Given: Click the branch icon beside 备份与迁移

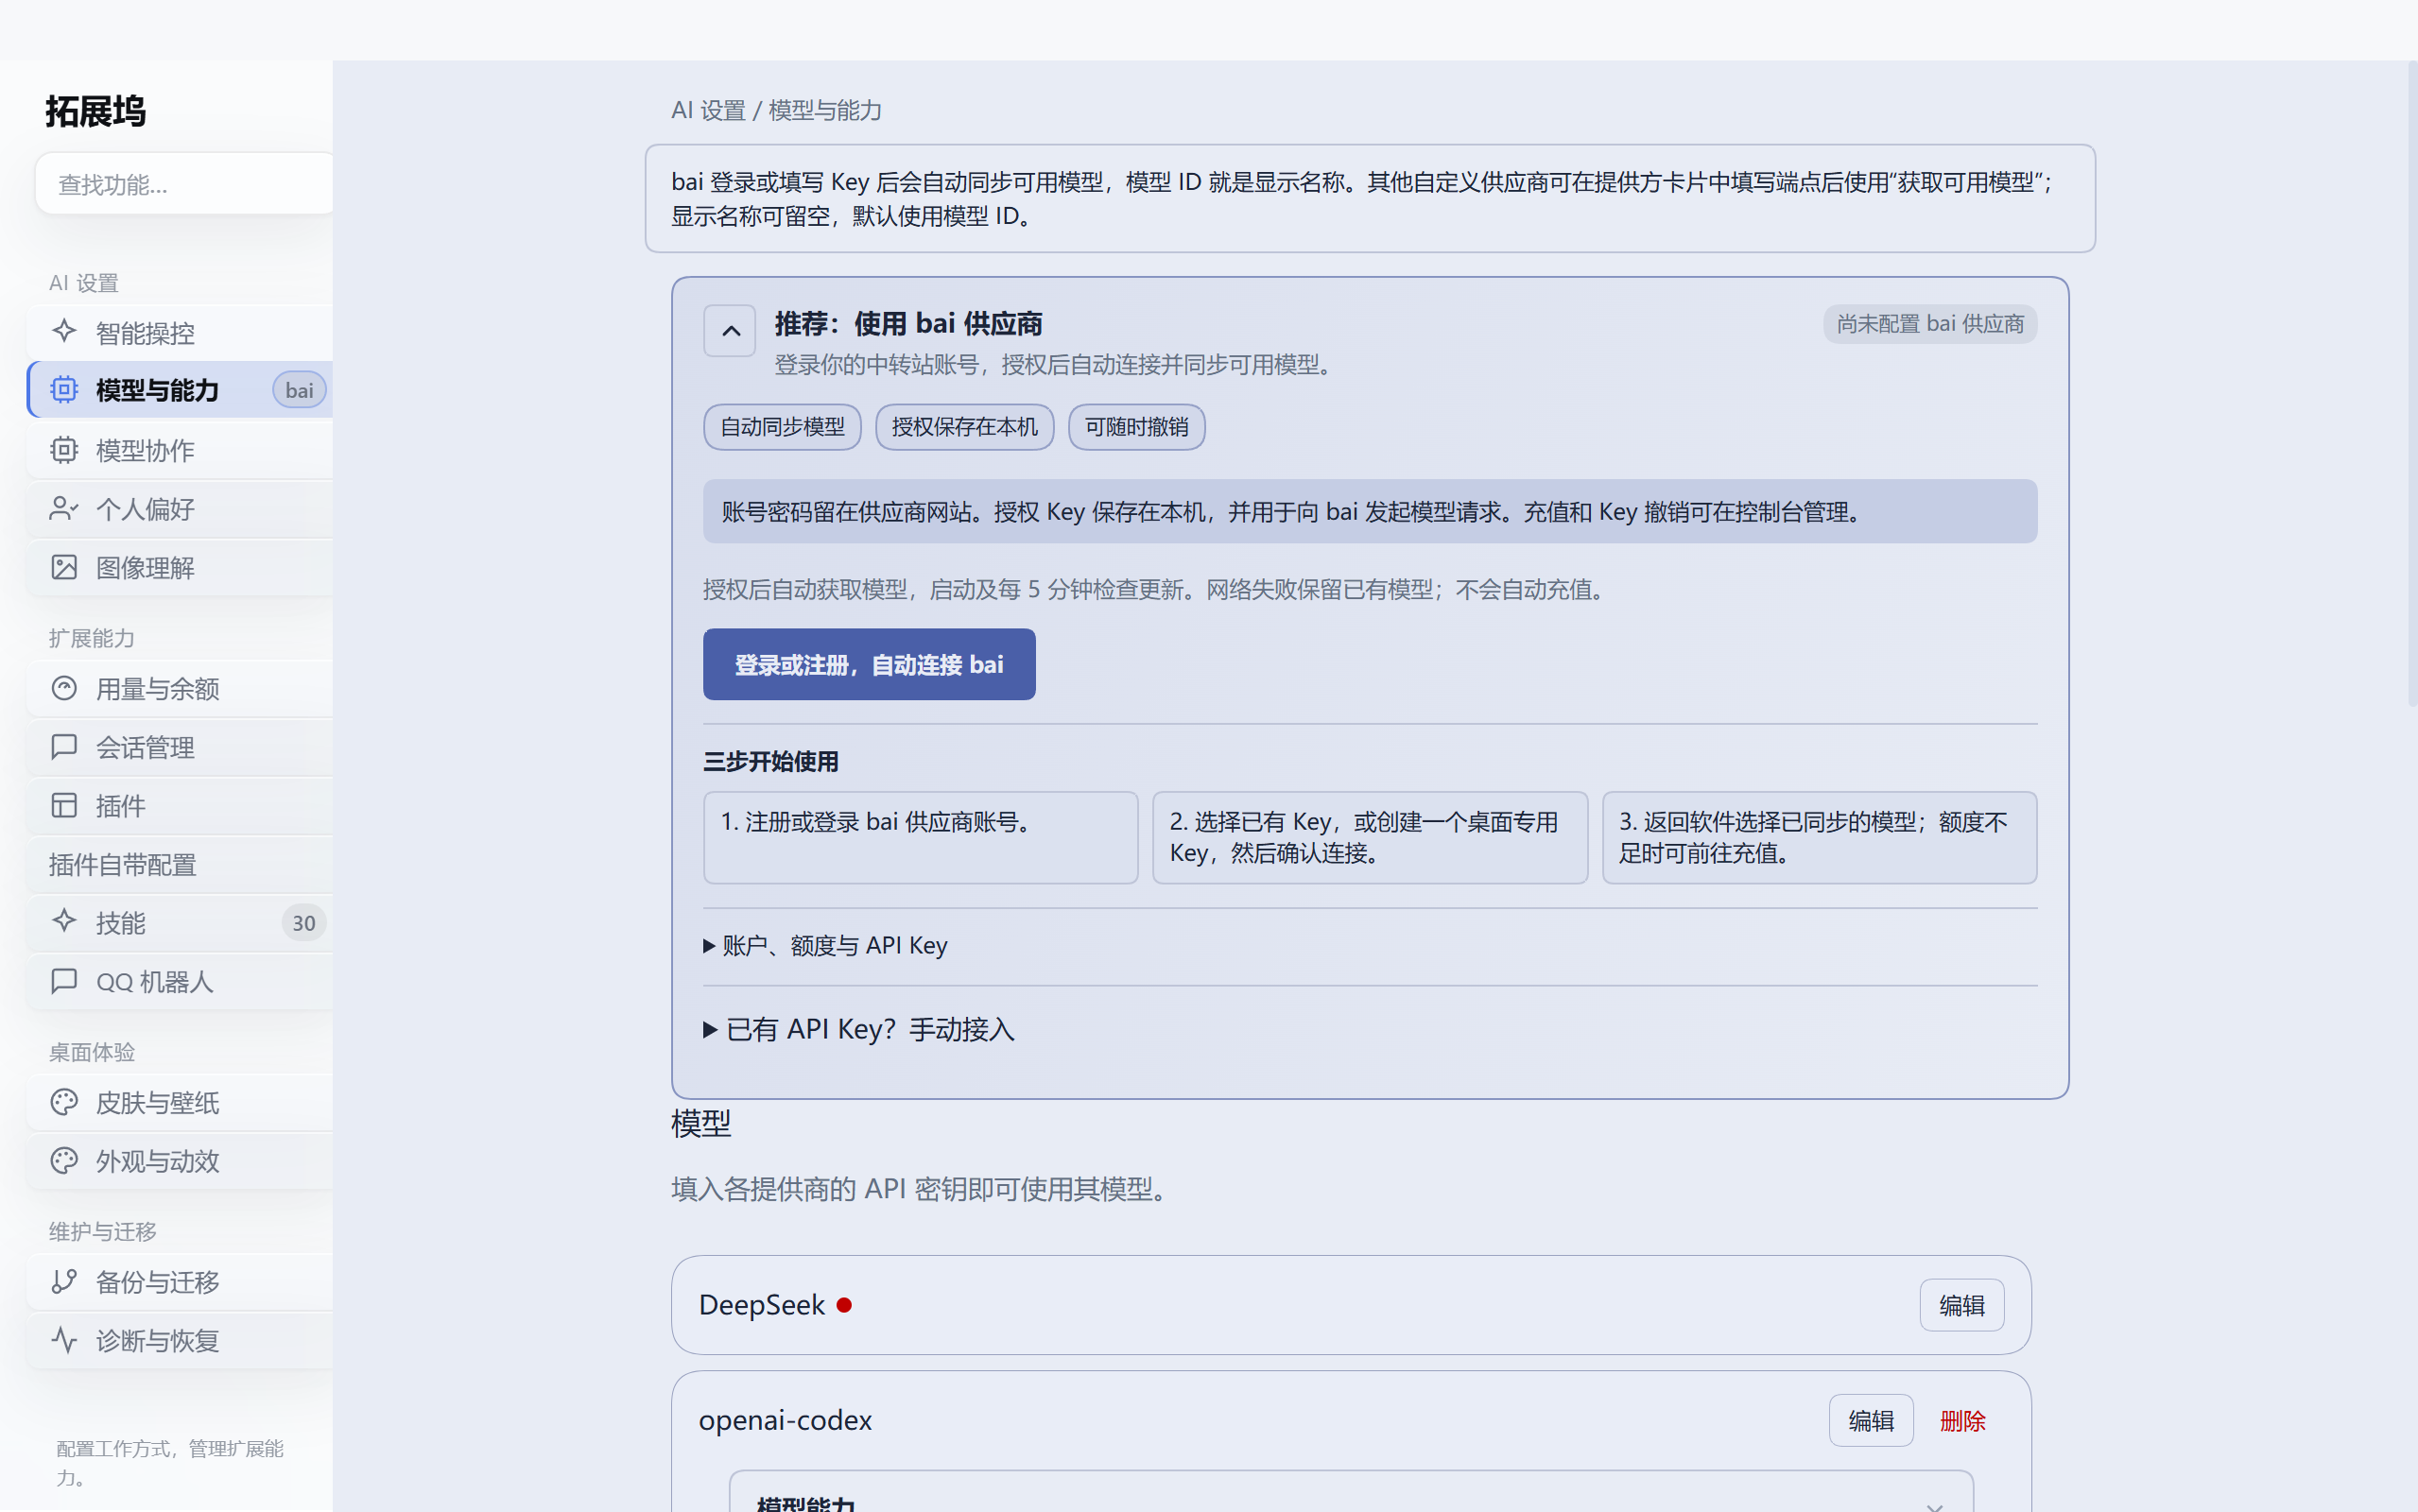Looking at the screenshot, I should pos(64,1281).
